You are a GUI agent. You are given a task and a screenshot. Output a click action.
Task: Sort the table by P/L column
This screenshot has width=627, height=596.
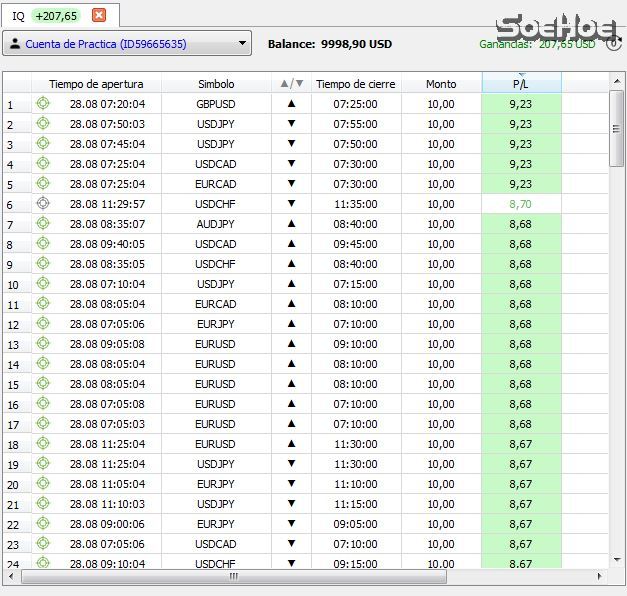coord(520,84)
